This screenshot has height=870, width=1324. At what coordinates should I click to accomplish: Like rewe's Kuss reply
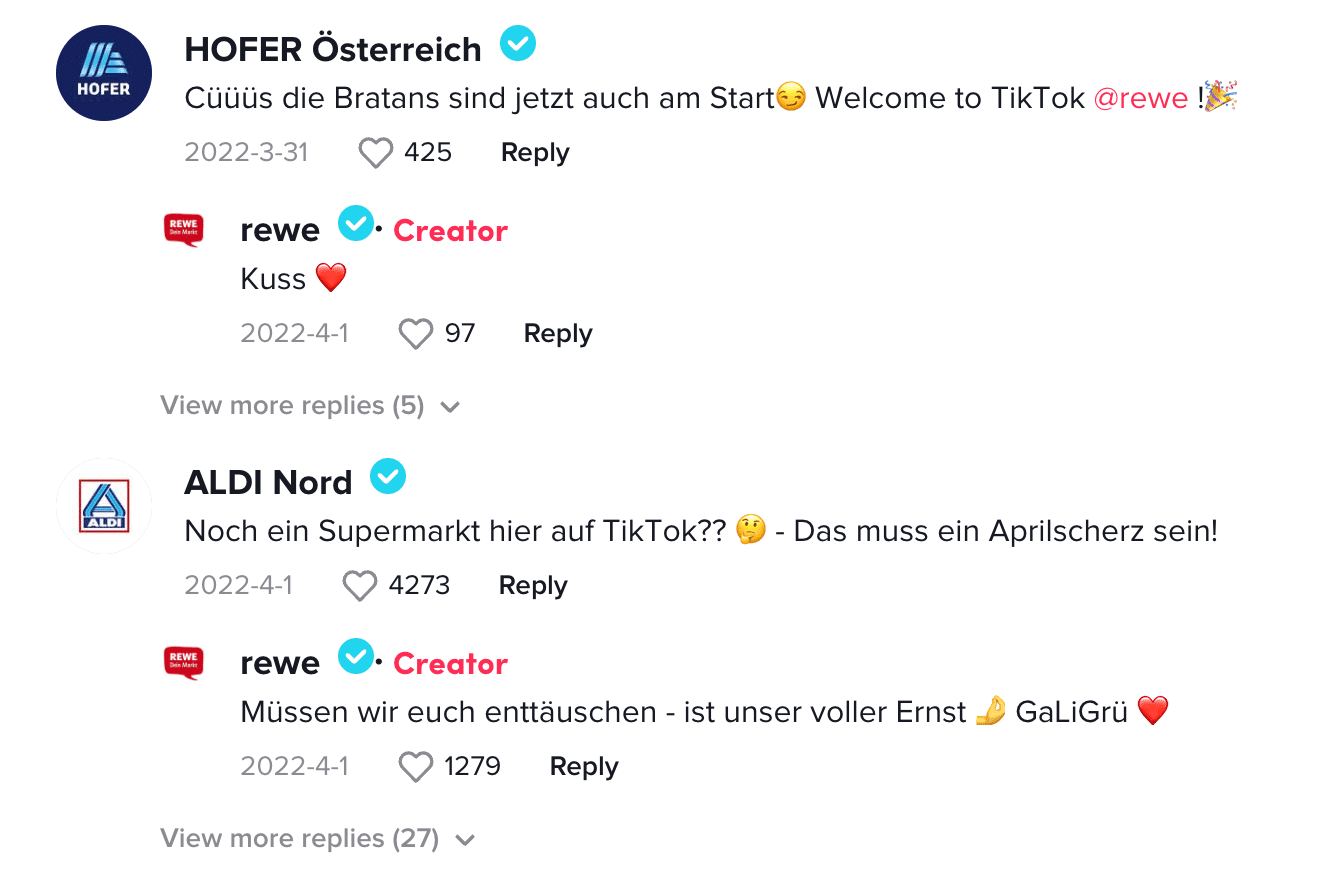tap(415, 333)
